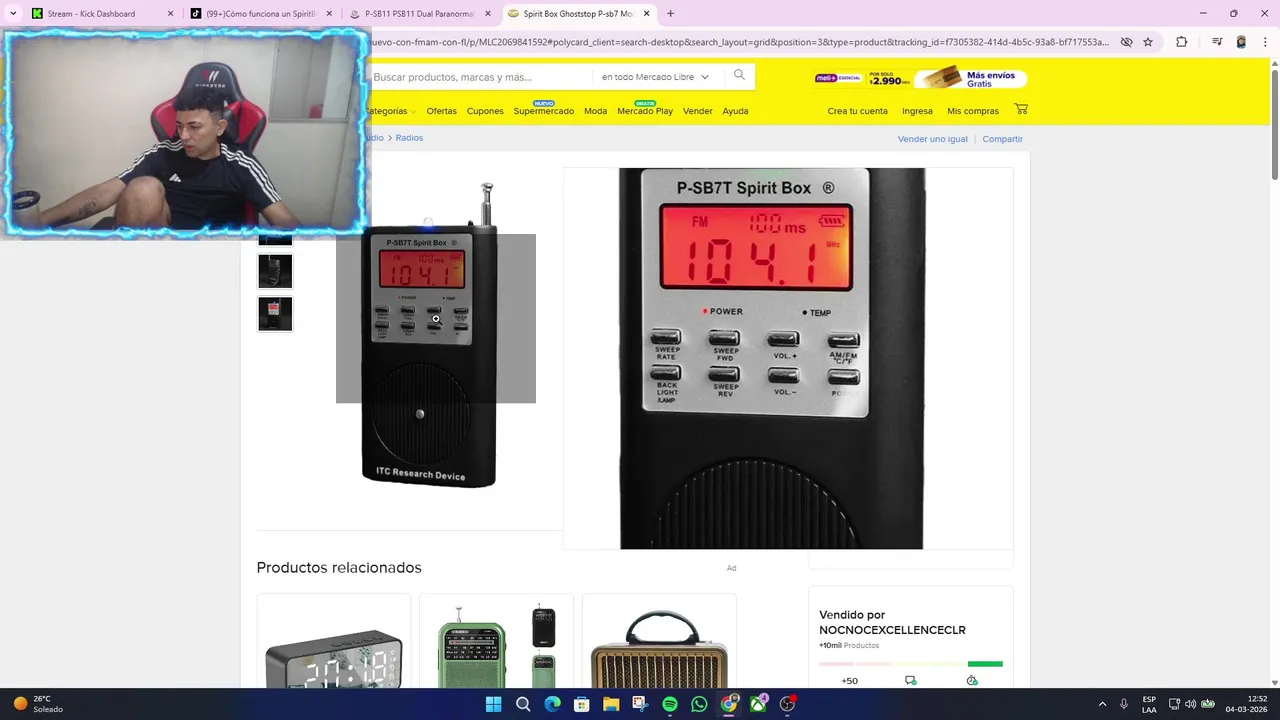
Task: Open the Mercado Play menu item
Action: 645,111
